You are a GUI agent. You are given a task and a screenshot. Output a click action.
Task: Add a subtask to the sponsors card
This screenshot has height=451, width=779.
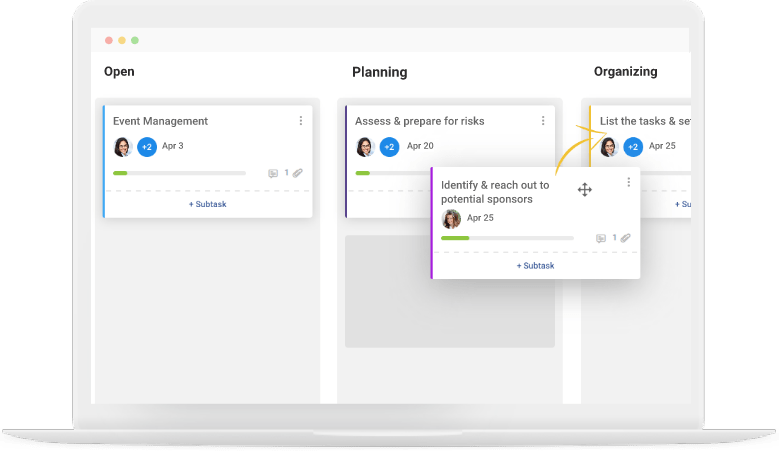point(535,266)
